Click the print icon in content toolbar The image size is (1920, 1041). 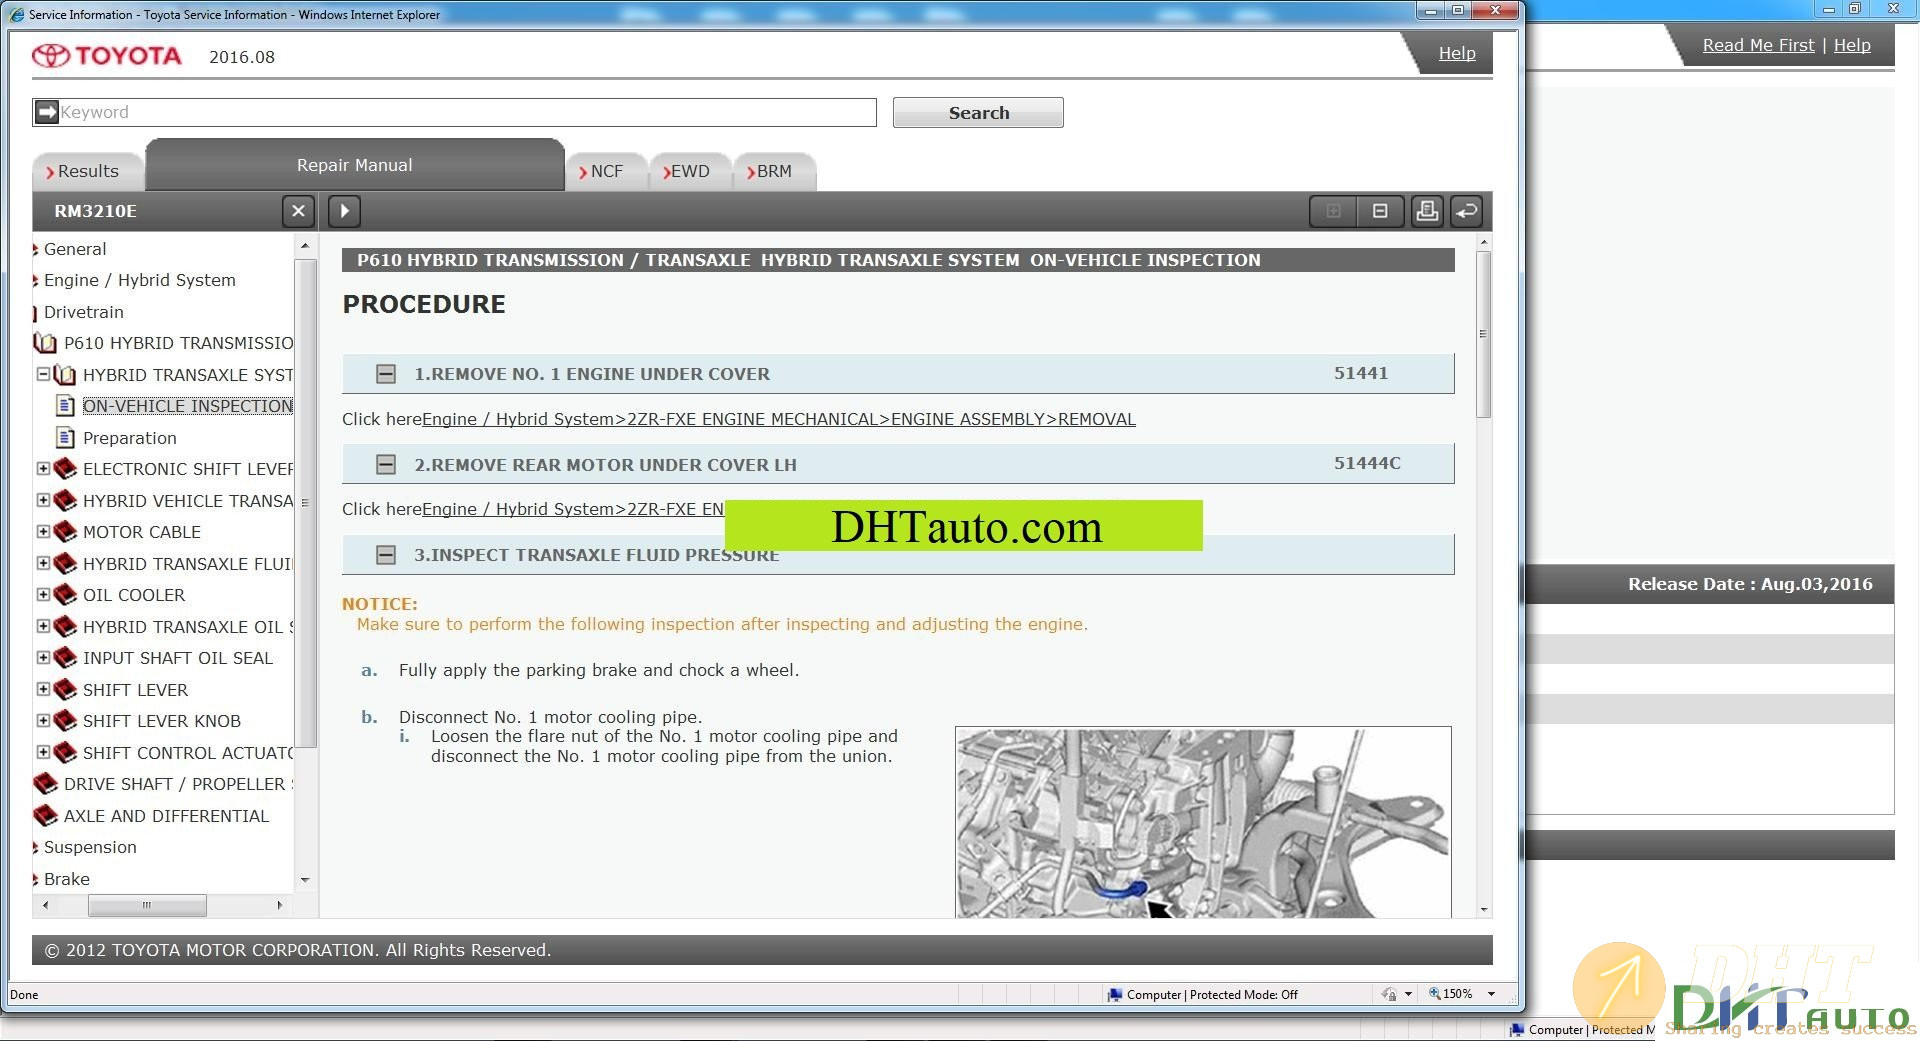(x=1426, y=211)
